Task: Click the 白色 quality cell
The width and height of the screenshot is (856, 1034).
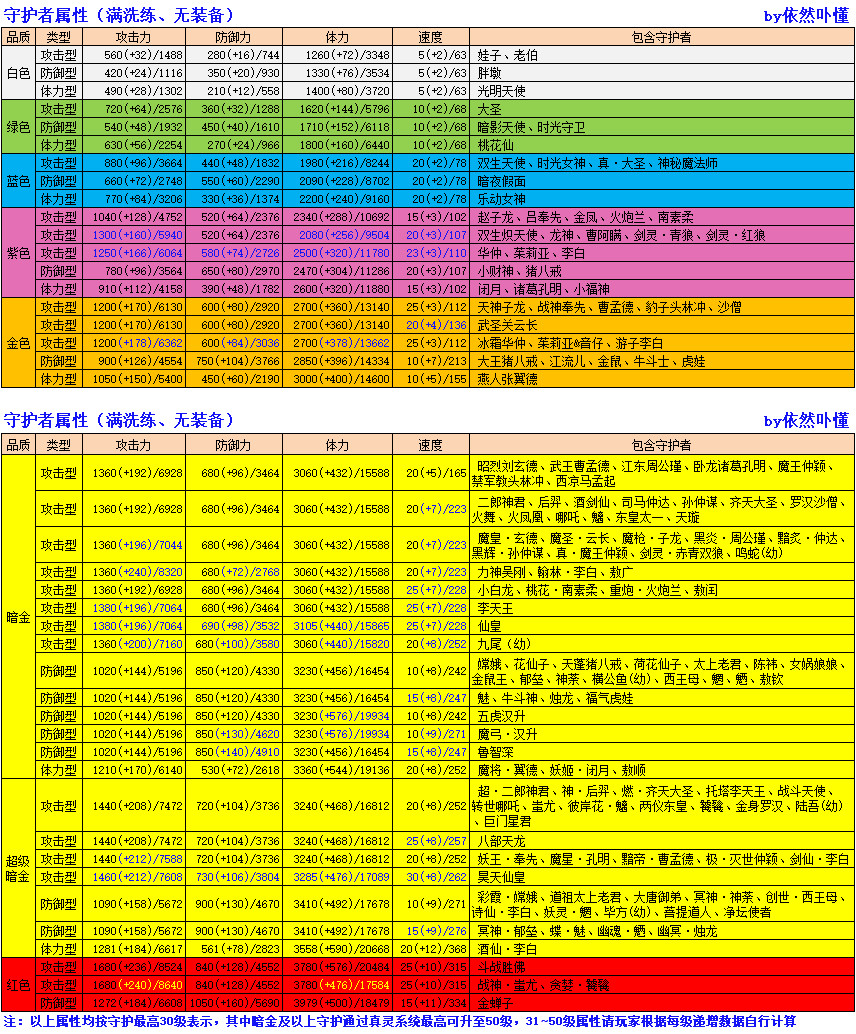Action: 18,73
